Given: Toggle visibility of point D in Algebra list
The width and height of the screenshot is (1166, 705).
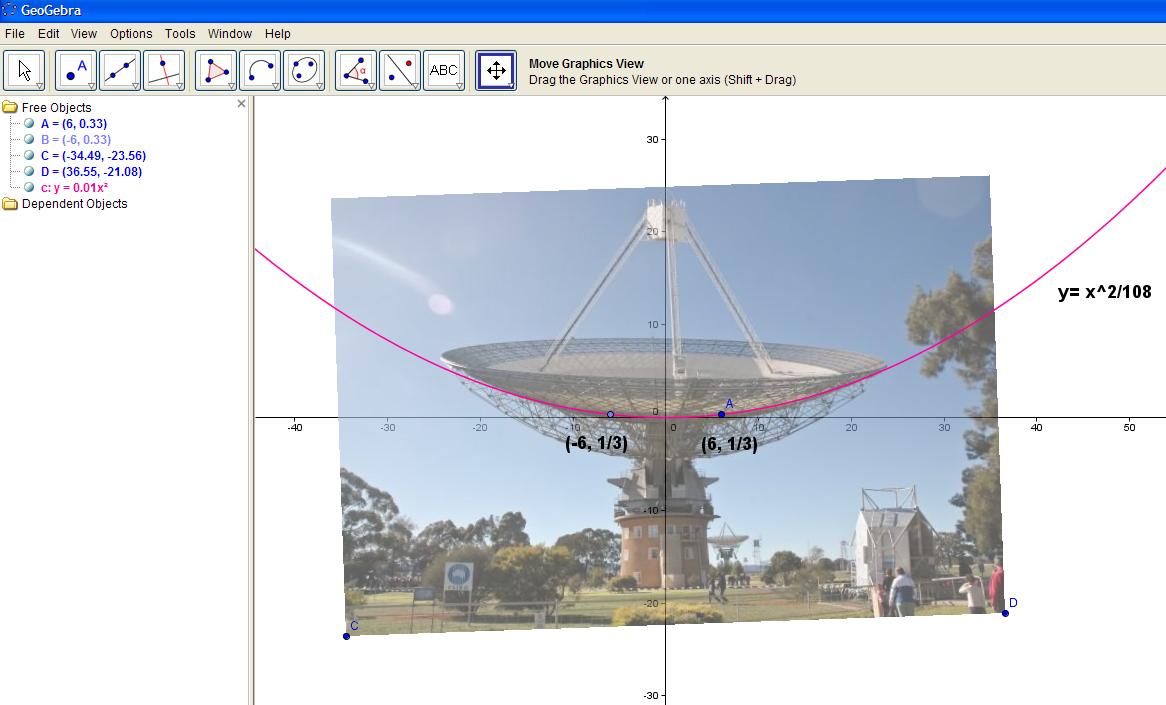Looking at the screenshot, I should 29,171.
